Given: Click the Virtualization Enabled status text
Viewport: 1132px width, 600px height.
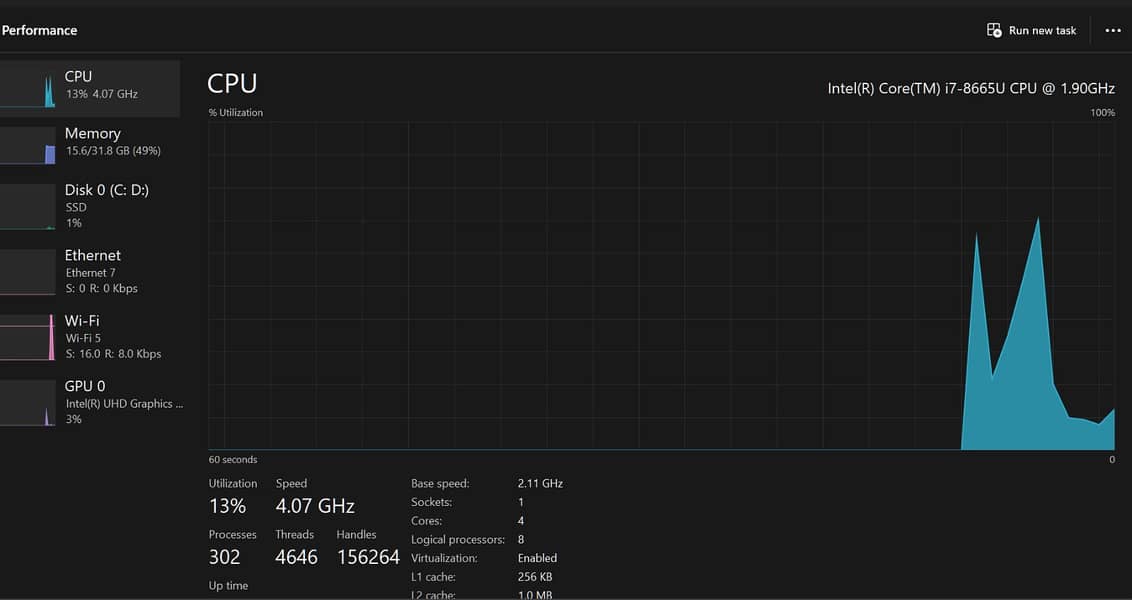Looking at the screenshot, I should (537, 558).
